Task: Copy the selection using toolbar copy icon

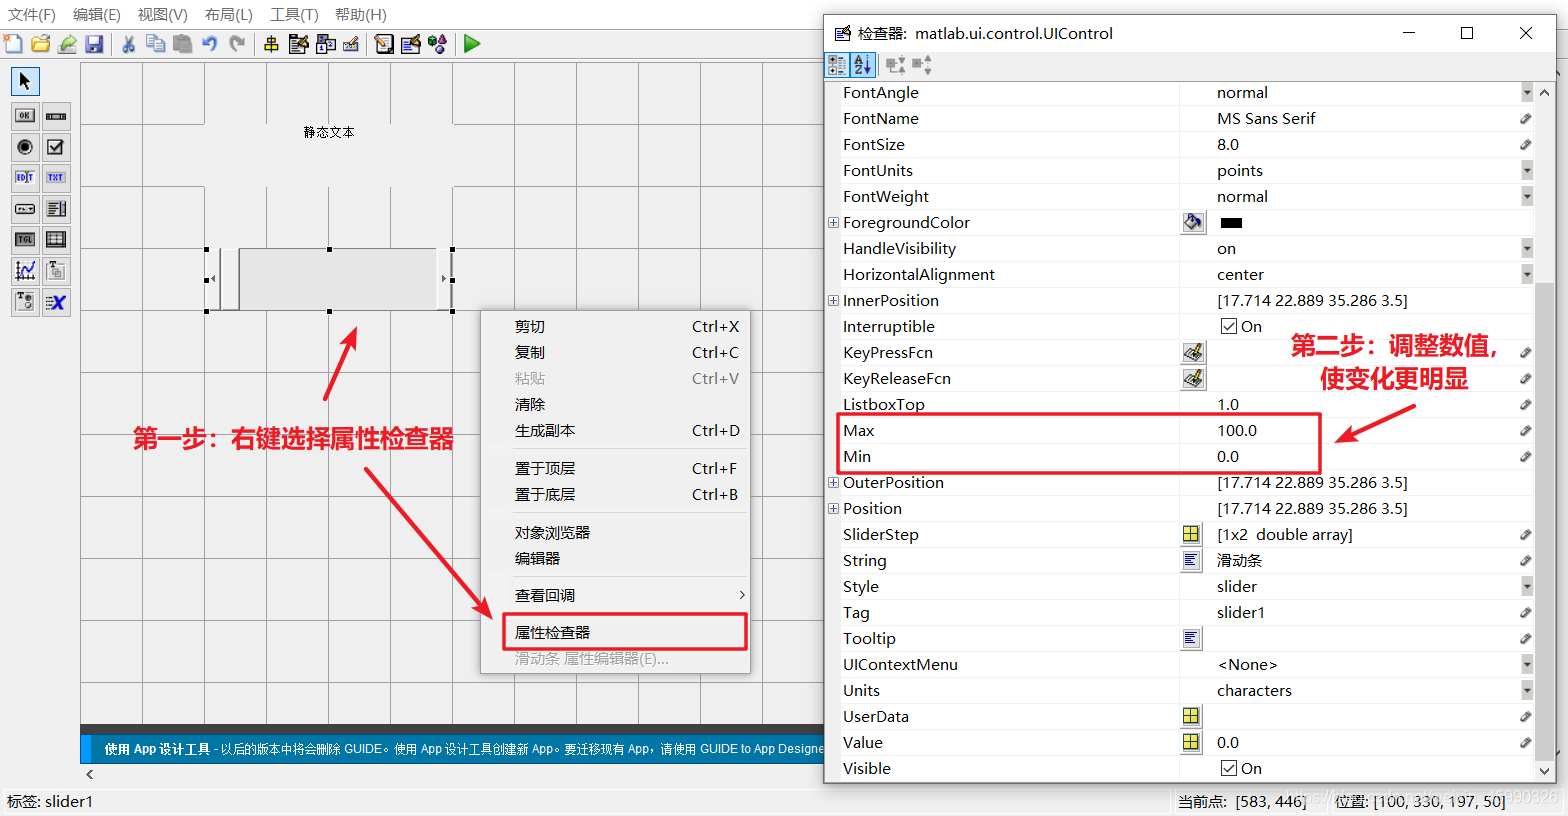Action: (x=155, y=43)
